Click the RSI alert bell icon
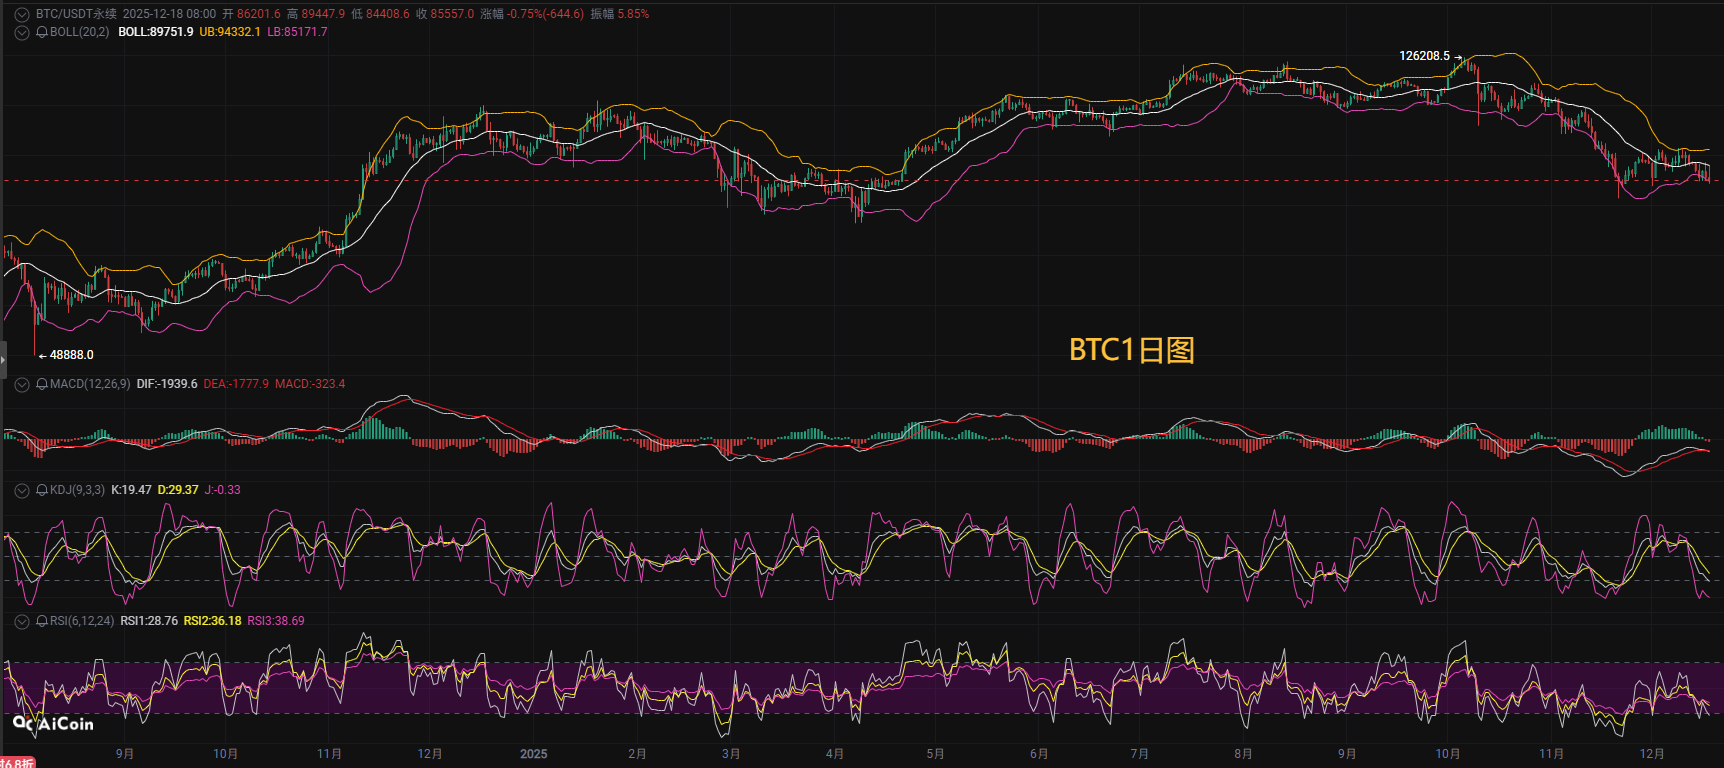This screenshot has width=1724, height=768. click(42, 622)
